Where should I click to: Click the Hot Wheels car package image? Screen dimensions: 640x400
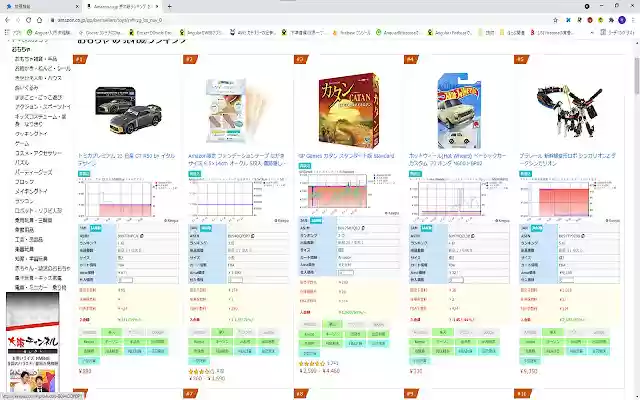pos(459,111)
